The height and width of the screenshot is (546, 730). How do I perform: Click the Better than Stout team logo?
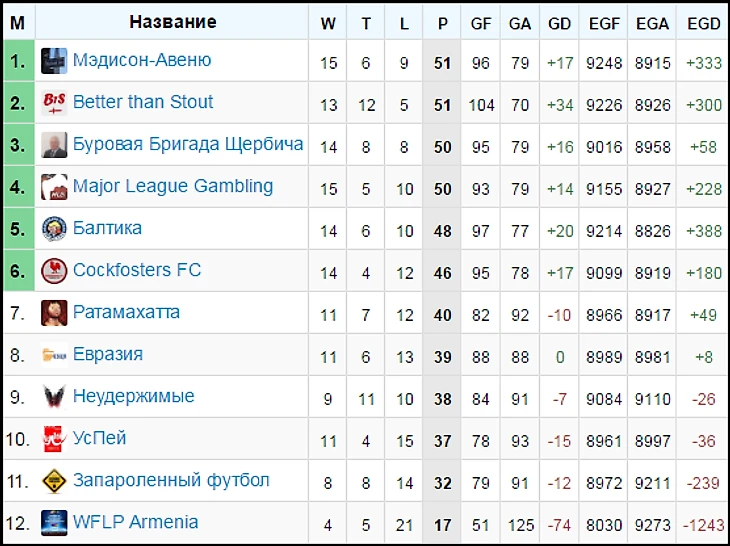(54, 103)
